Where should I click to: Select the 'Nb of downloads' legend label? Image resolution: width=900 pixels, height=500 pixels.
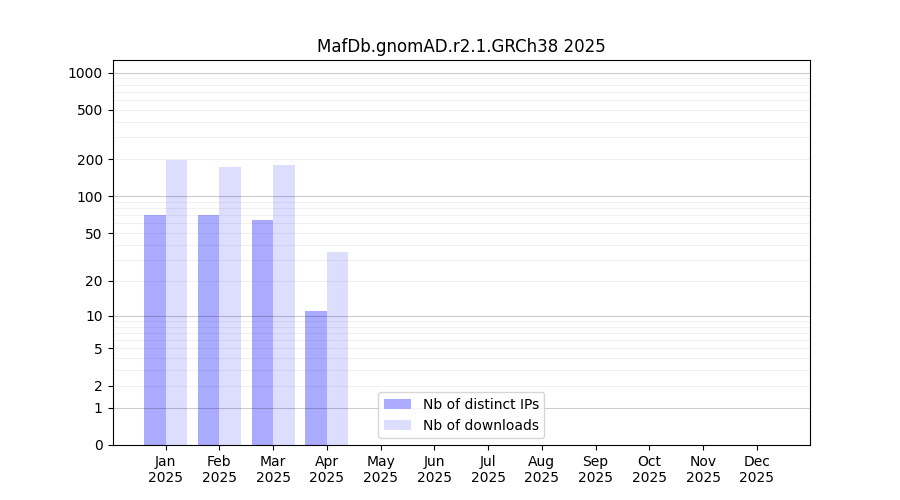pyautogui.click(x=481, y=425)
